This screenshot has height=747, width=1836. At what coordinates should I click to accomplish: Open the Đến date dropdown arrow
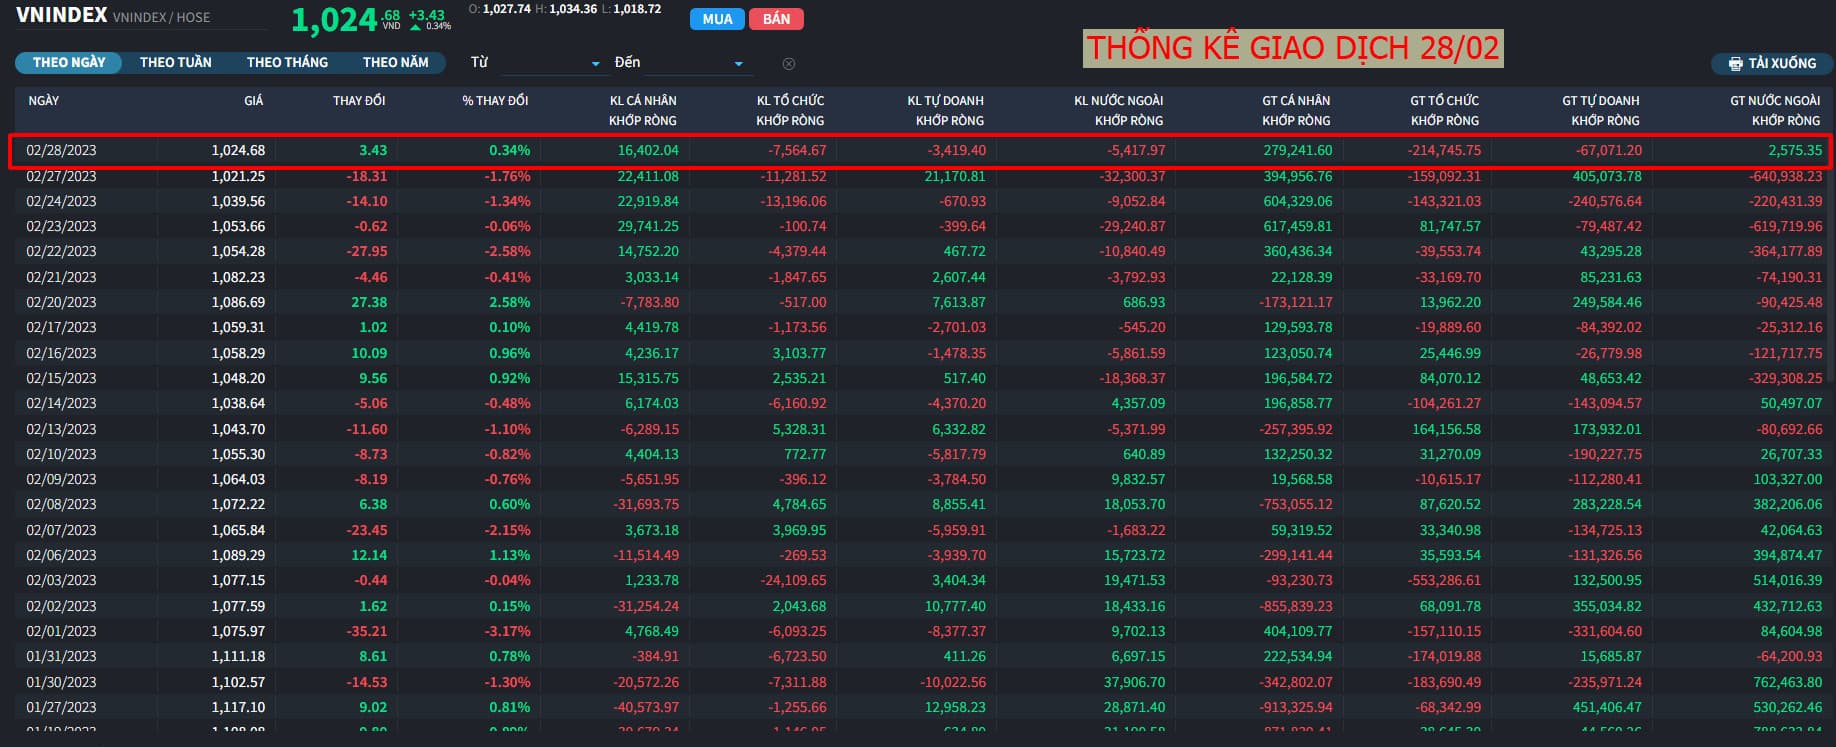pos(739,64)
